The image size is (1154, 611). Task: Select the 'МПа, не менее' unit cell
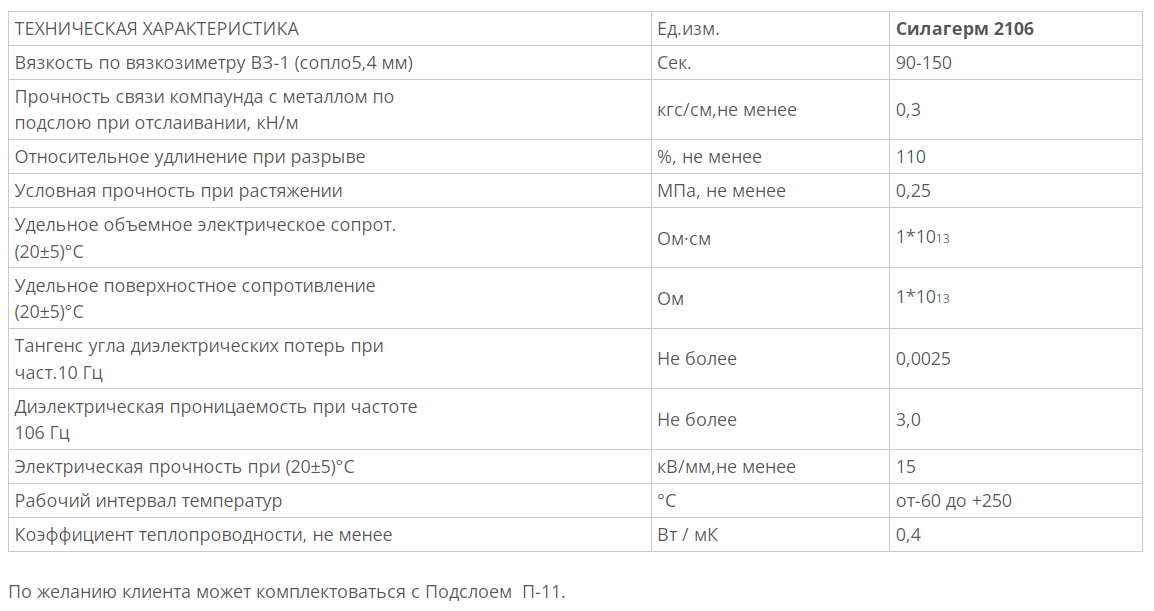[x=770, y=191]
